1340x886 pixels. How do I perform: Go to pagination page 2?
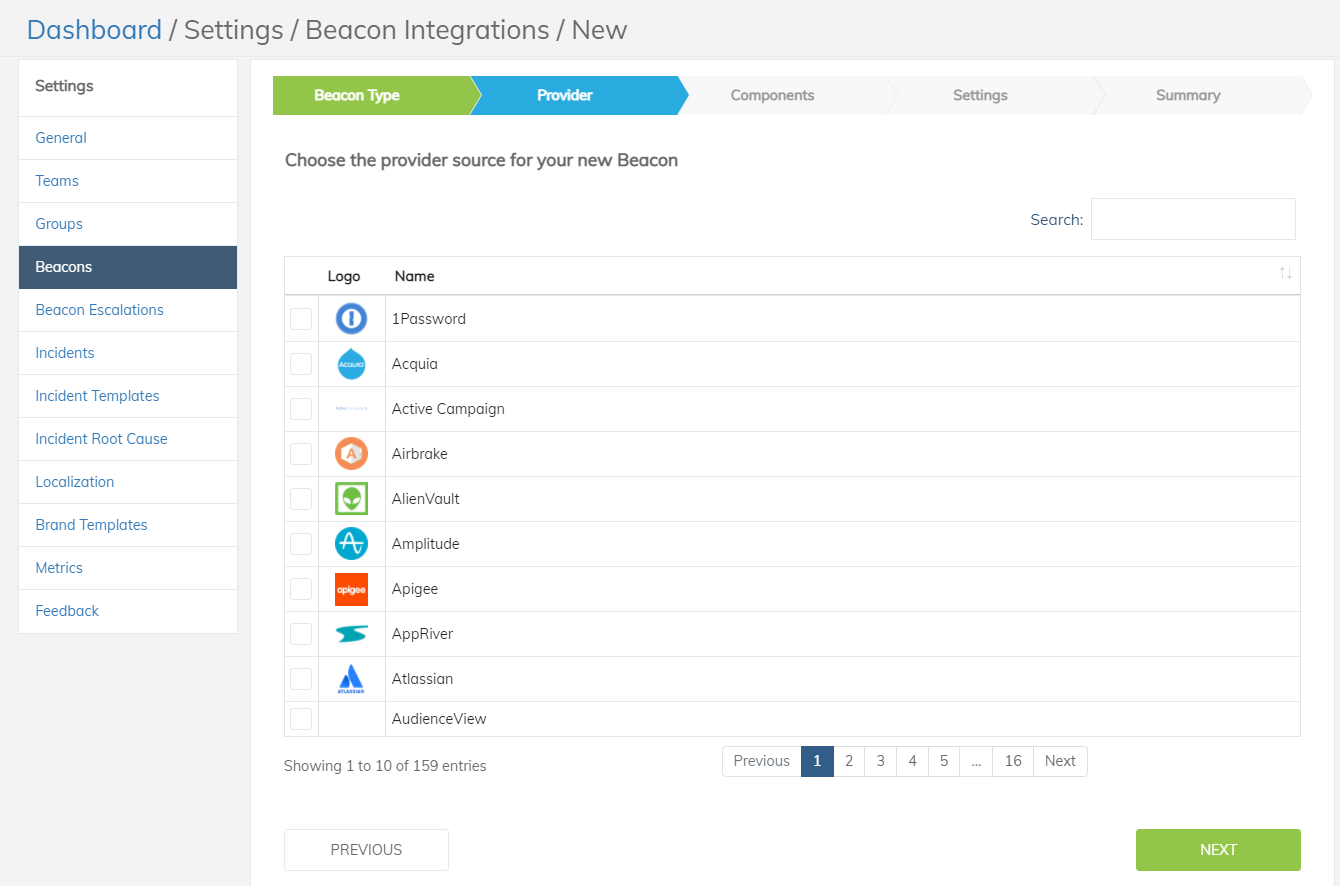[849, 761]
